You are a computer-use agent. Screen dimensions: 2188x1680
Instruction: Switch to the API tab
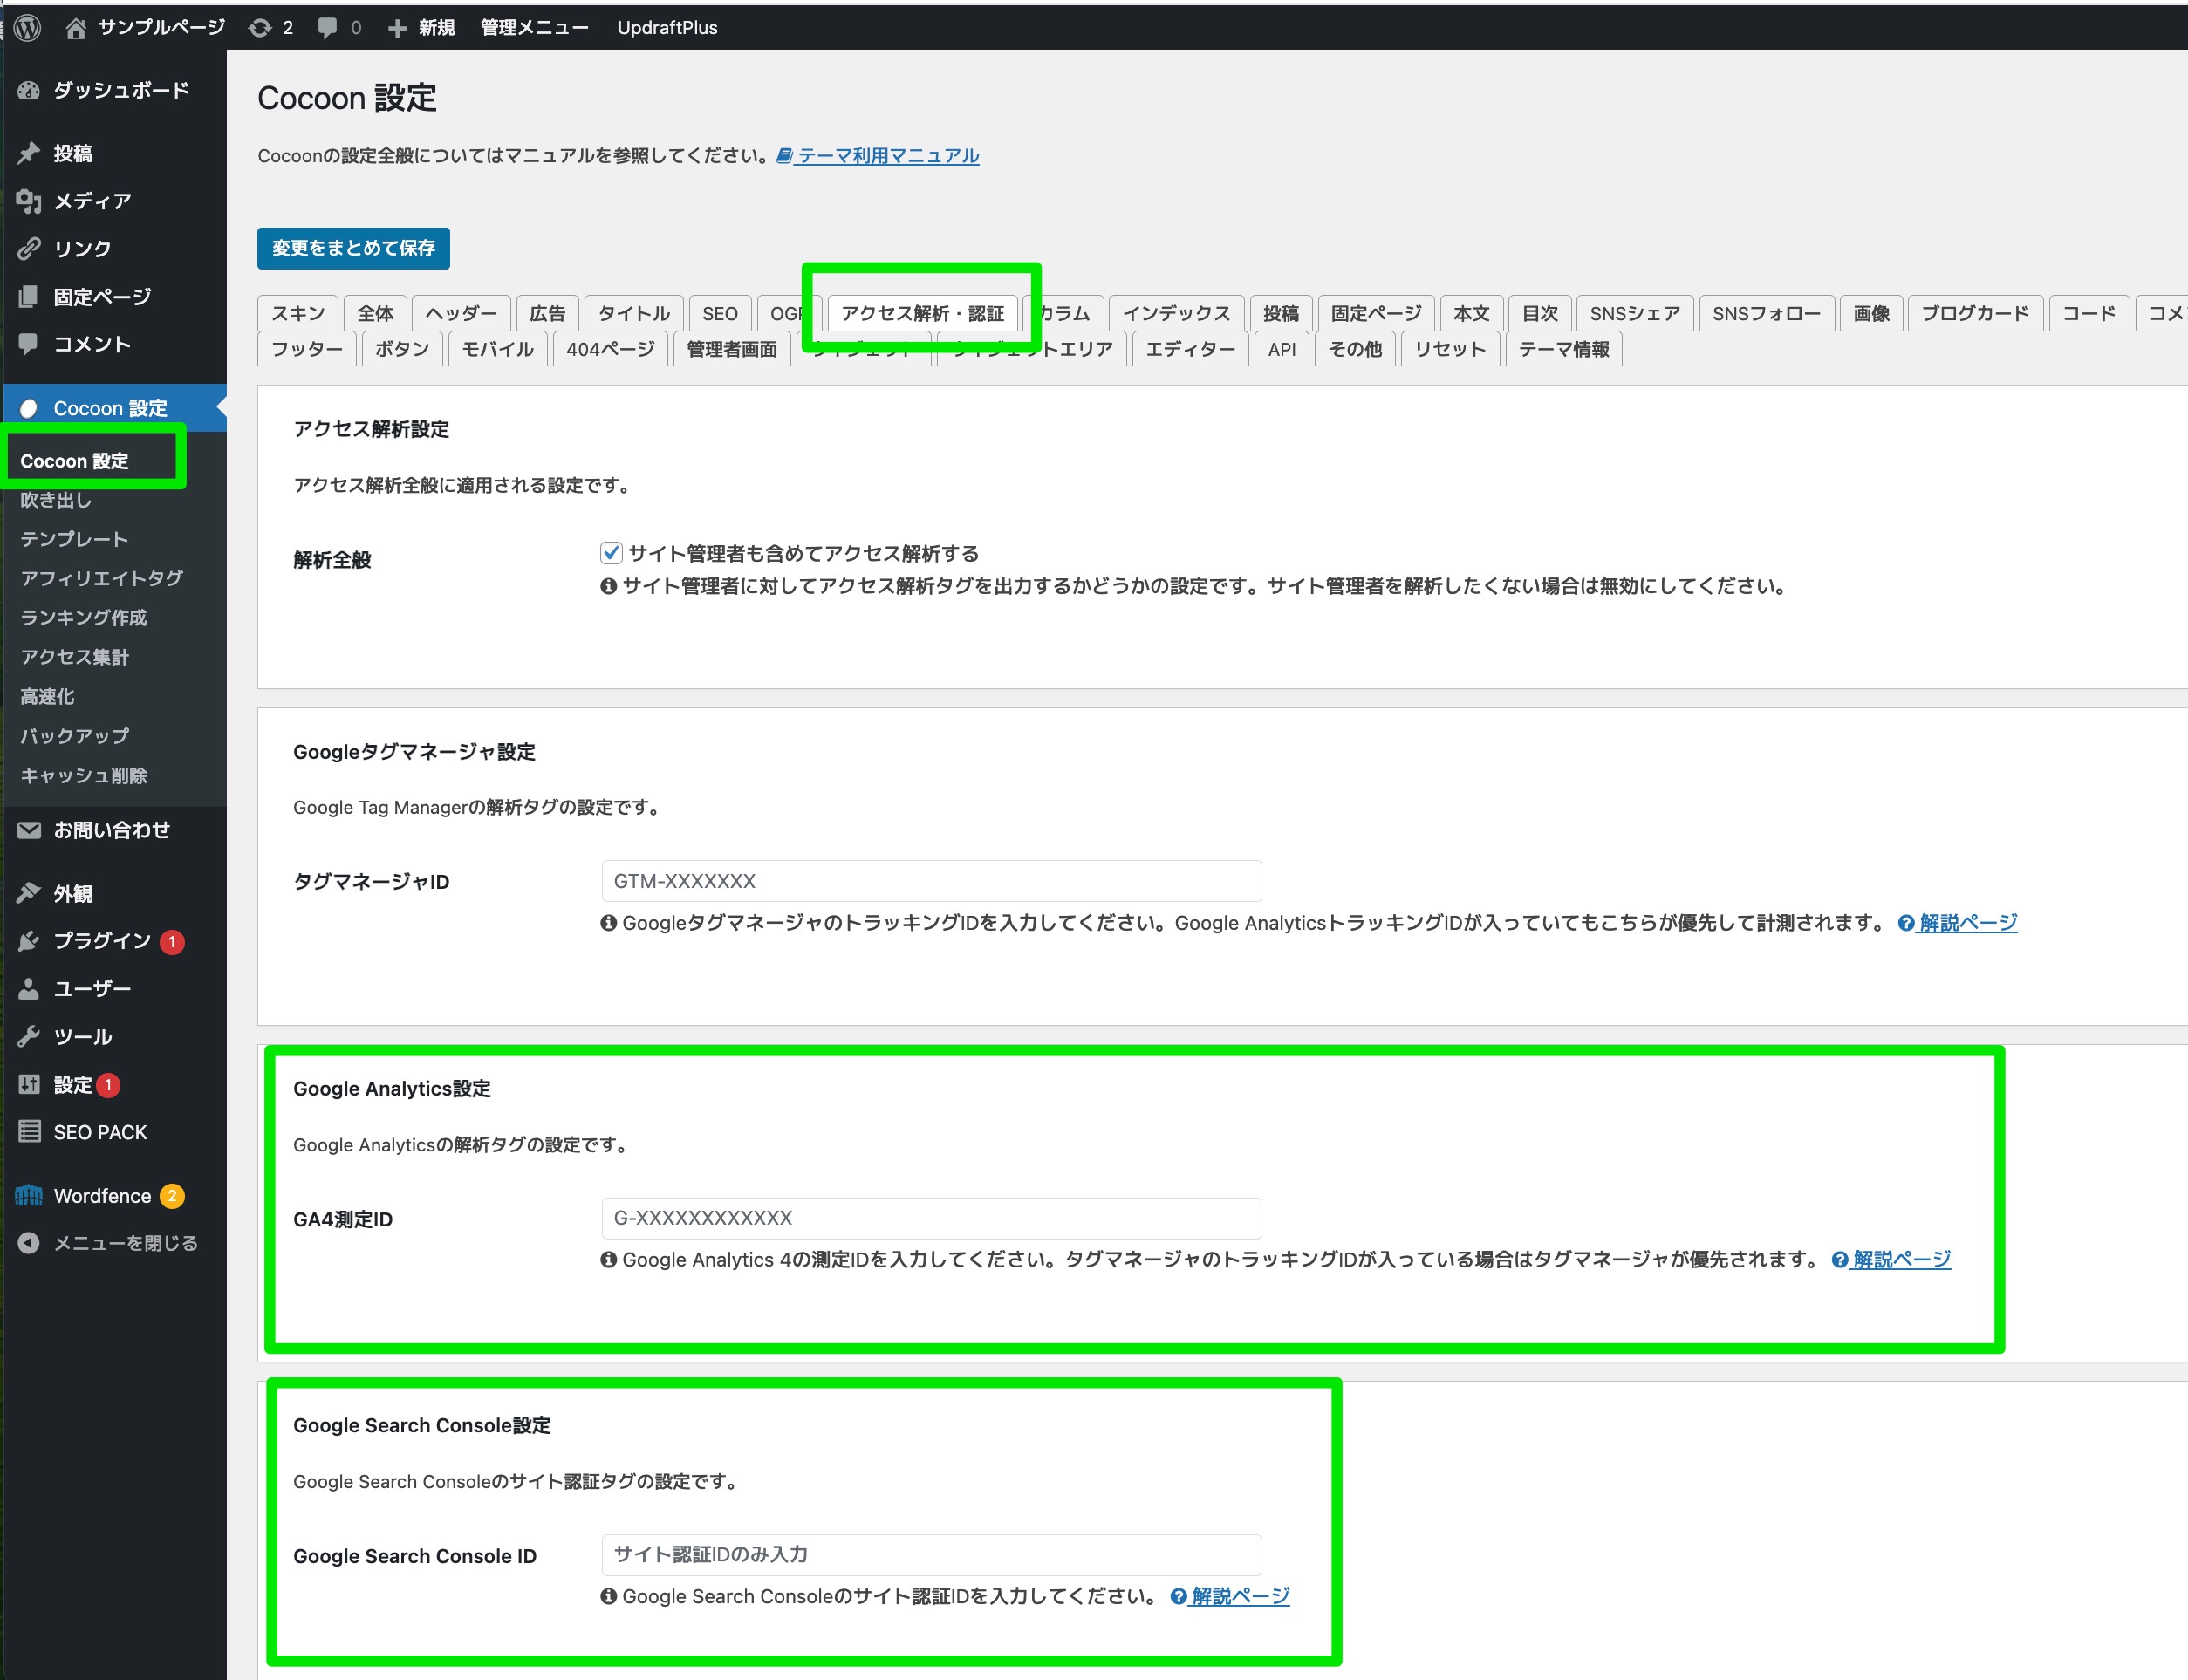1281,350
